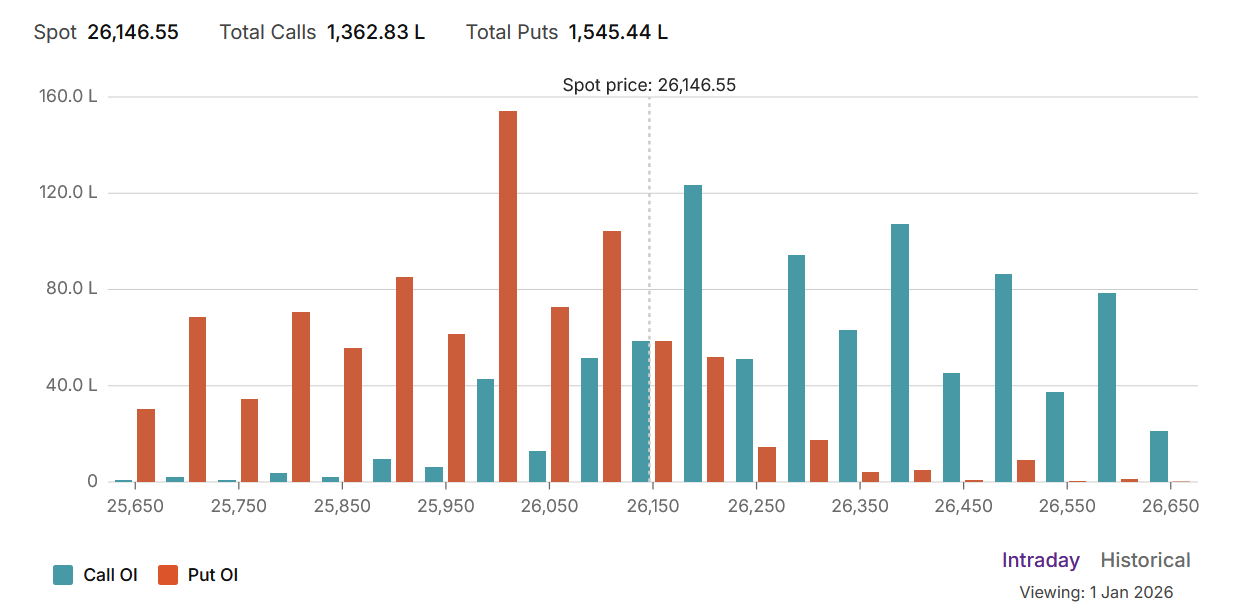
Task: Click the Put OI orange legend swatch
Action: pos(168,575)
